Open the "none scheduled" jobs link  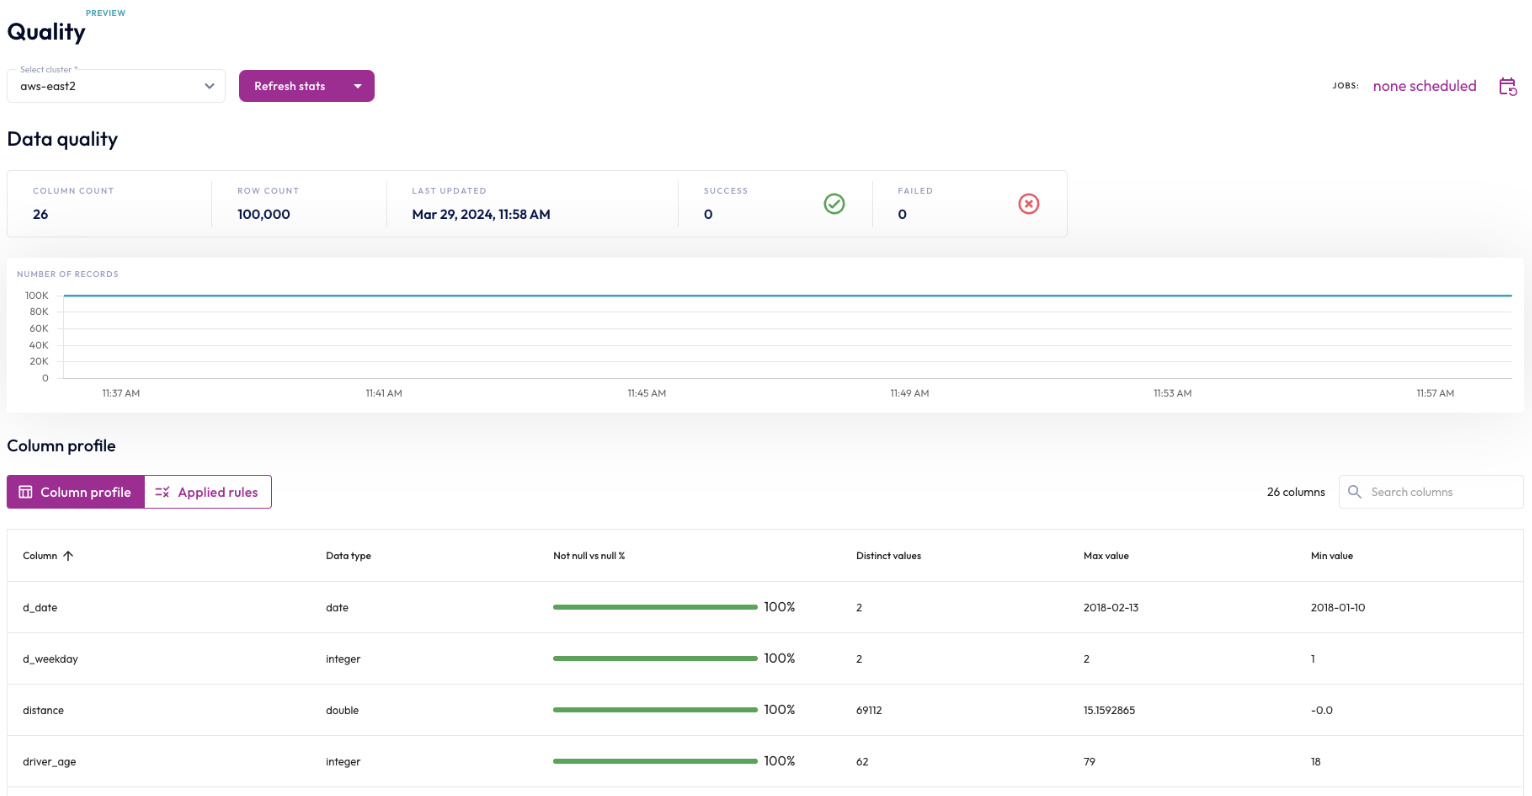1424,86
